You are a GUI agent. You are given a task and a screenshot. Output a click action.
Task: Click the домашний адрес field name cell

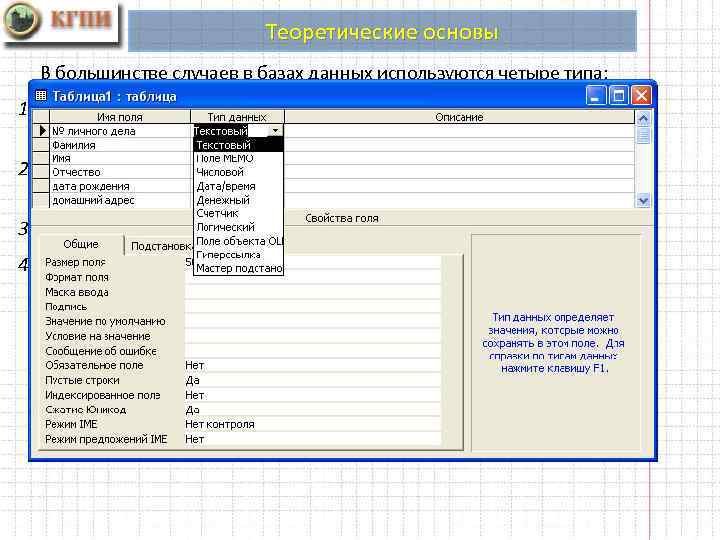click(120, 200)
